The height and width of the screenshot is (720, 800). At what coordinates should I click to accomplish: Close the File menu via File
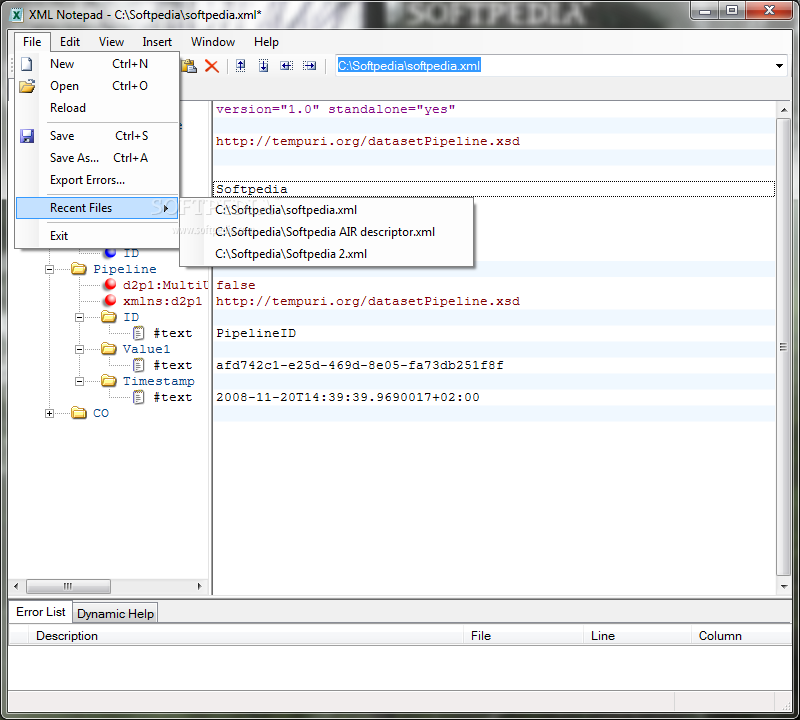[32, 42]
